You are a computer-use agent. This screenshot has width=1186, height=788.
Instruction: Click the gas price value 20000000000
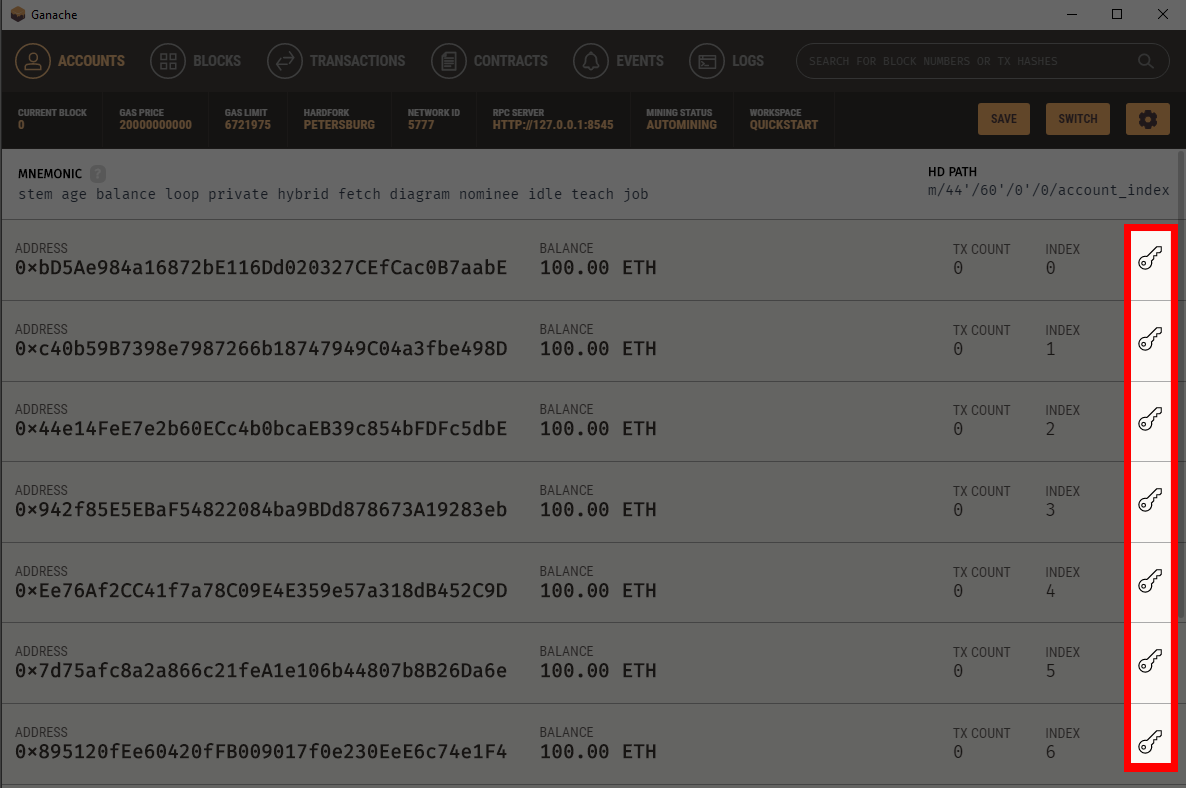155,125
